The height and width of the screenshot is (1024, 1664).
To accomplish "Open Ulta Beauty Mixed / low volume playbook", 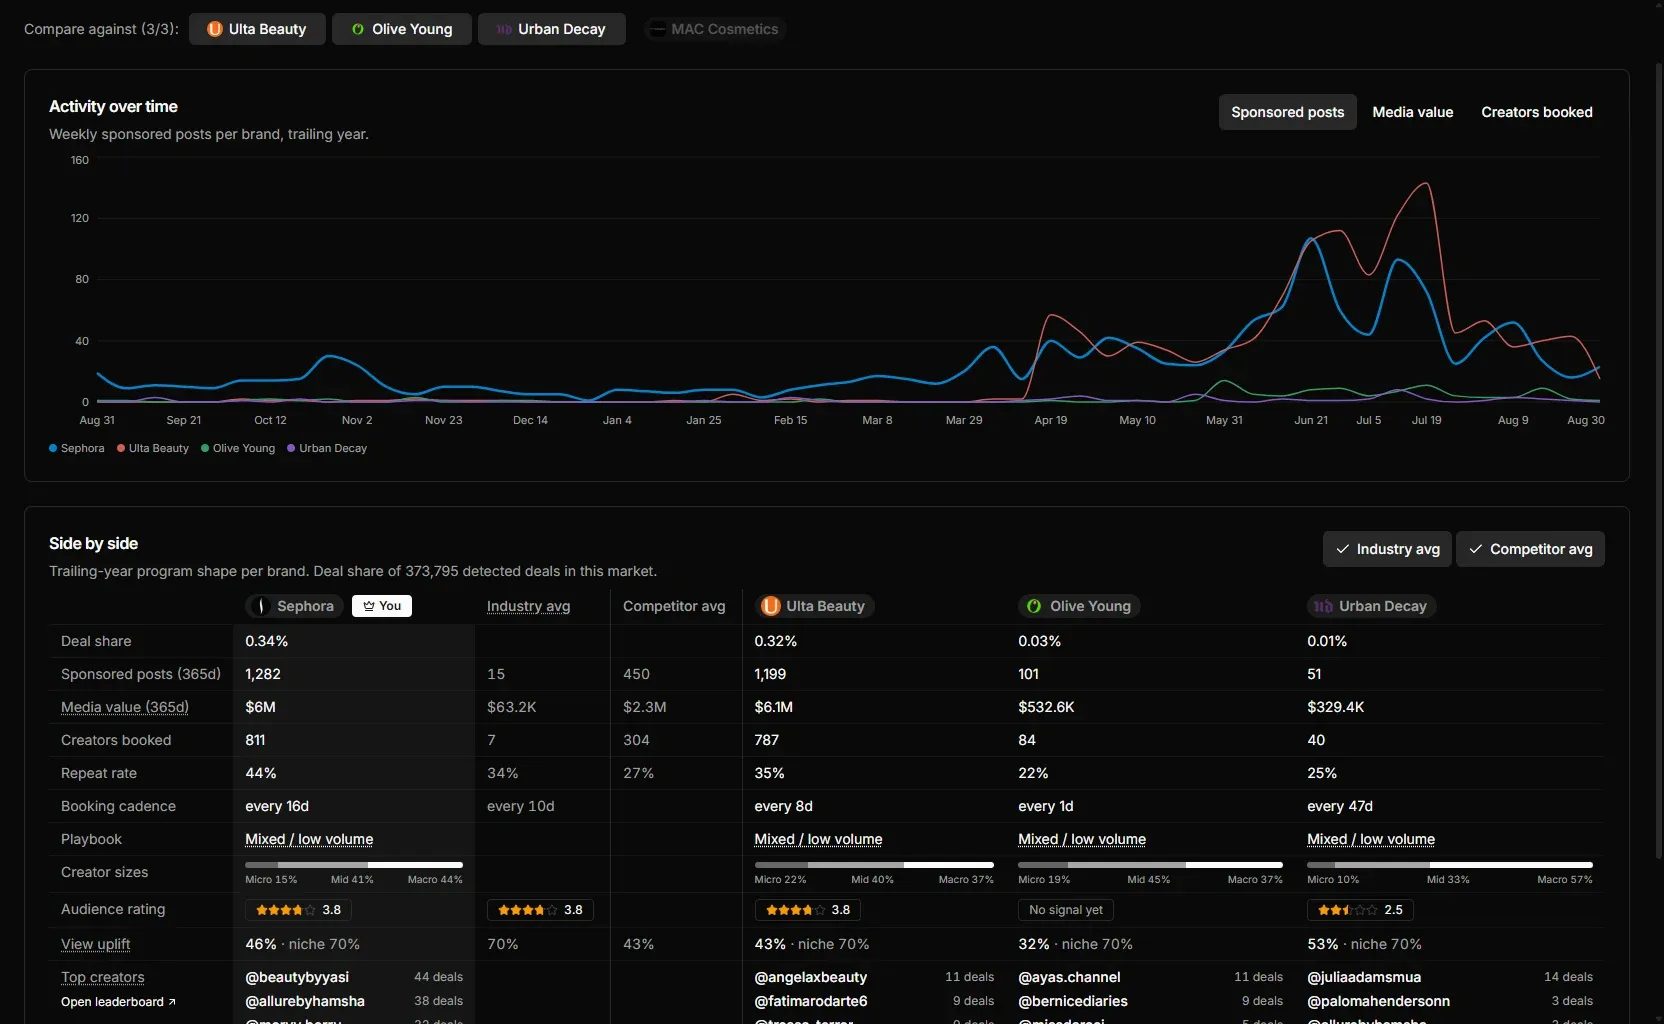I will point(818,839).
